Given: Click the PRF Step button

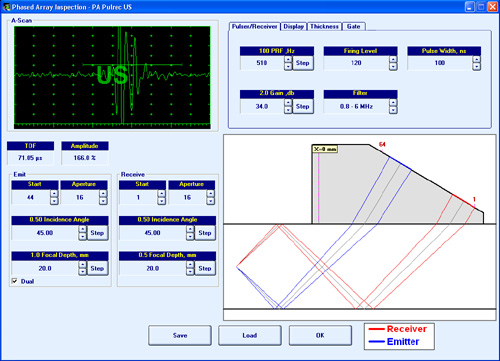Looking at the screenshot, I should click(x=303, y=63).
